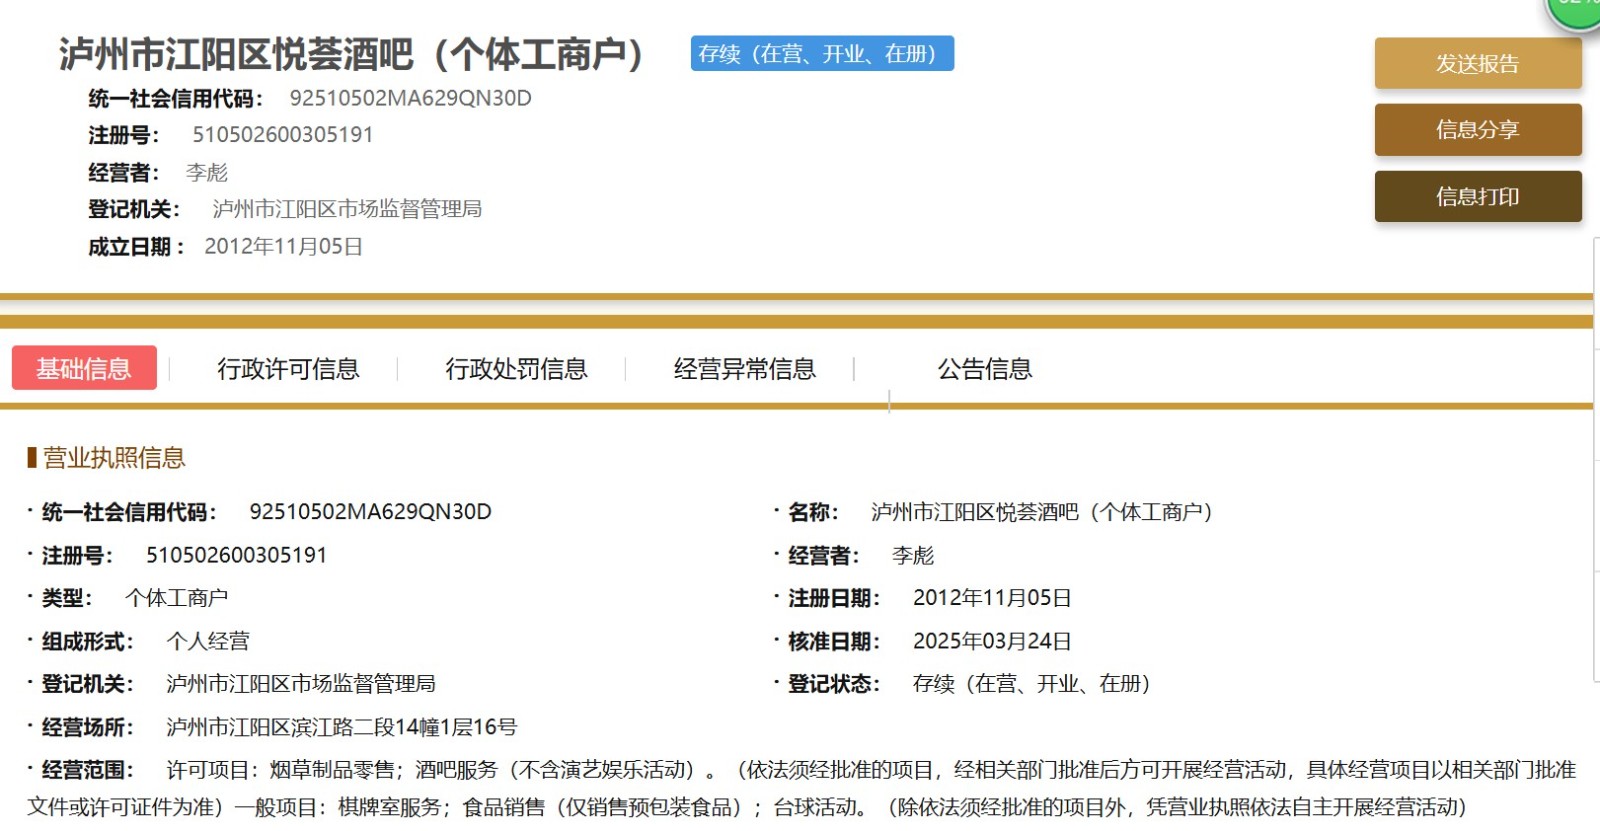Click the 经营场所 address text
The height and width of the screenshot is (831, 1600).
coord(341,727)
